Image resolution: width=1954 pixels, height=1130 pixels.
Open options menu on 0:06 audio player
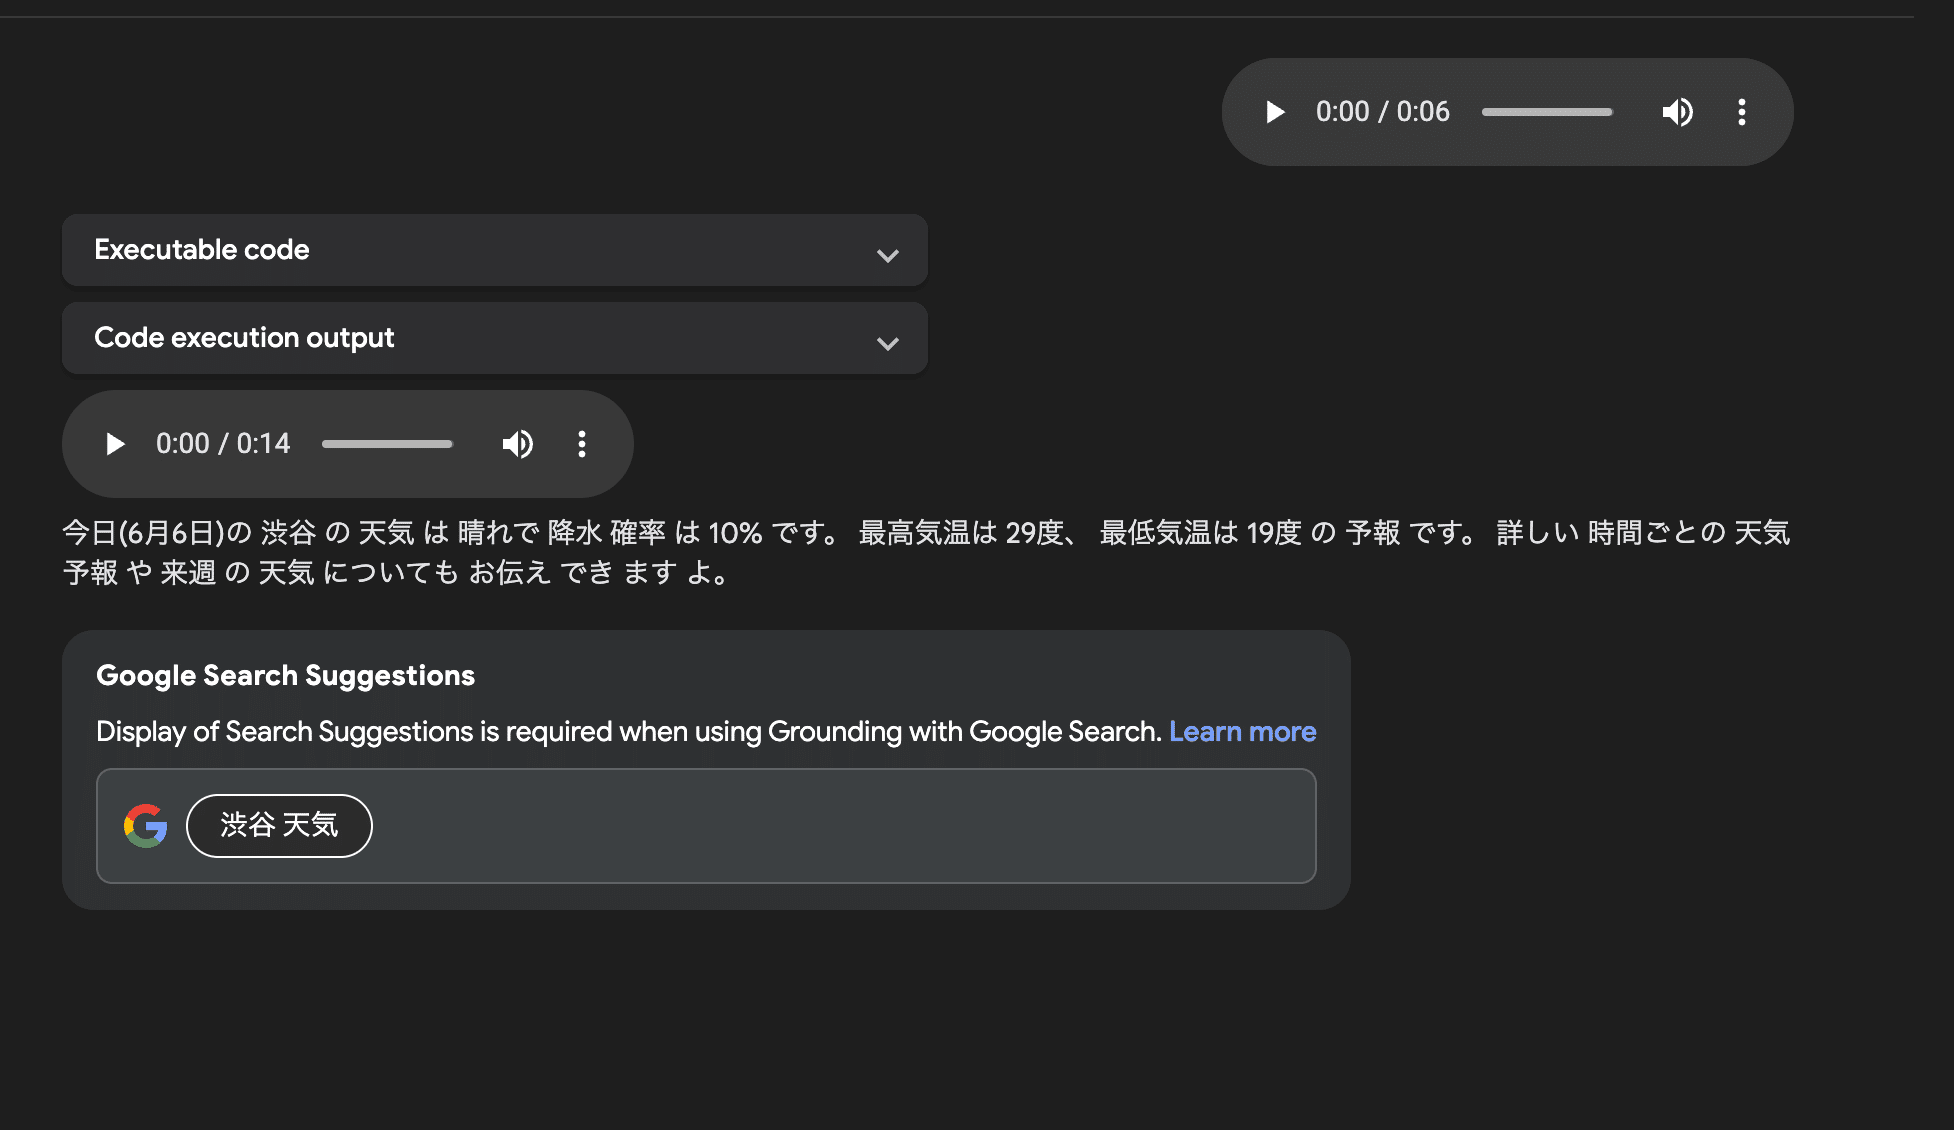[1741, 112]
